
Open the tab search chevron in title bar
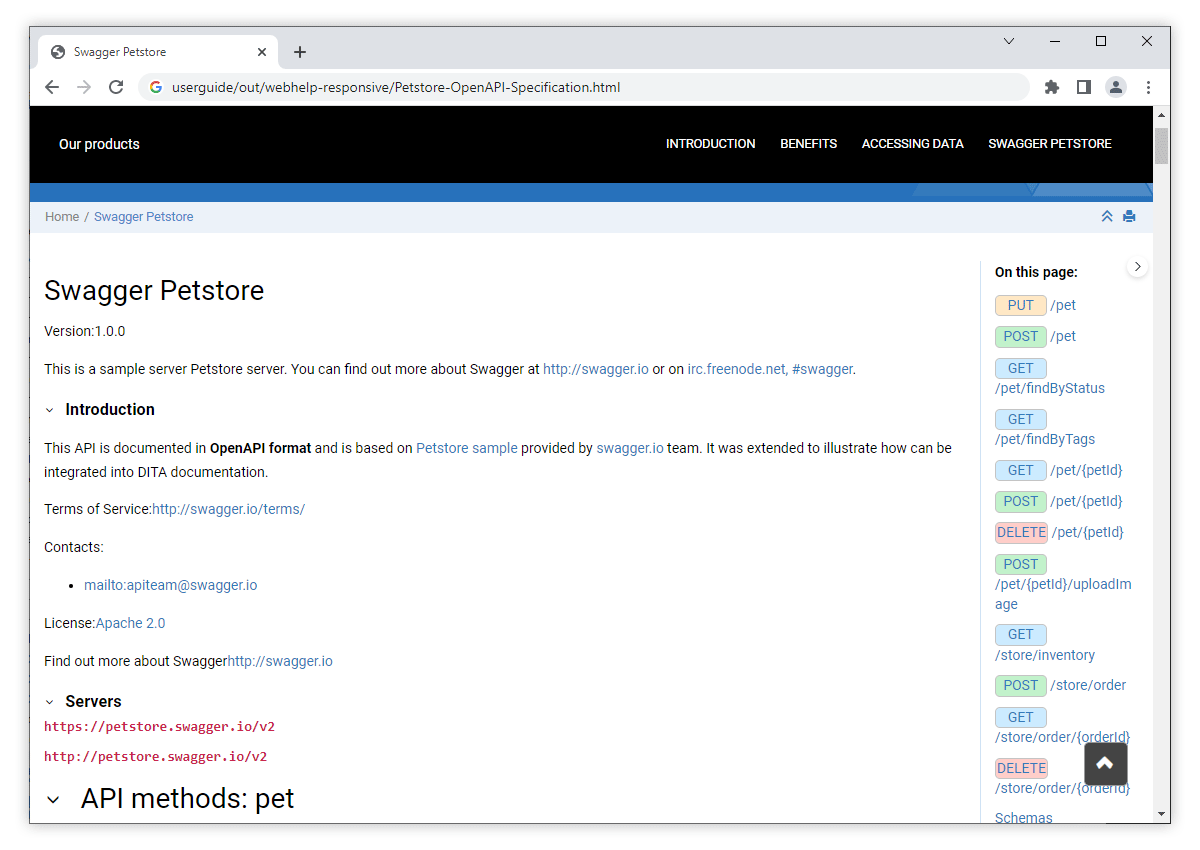[x=1009, y=41]
